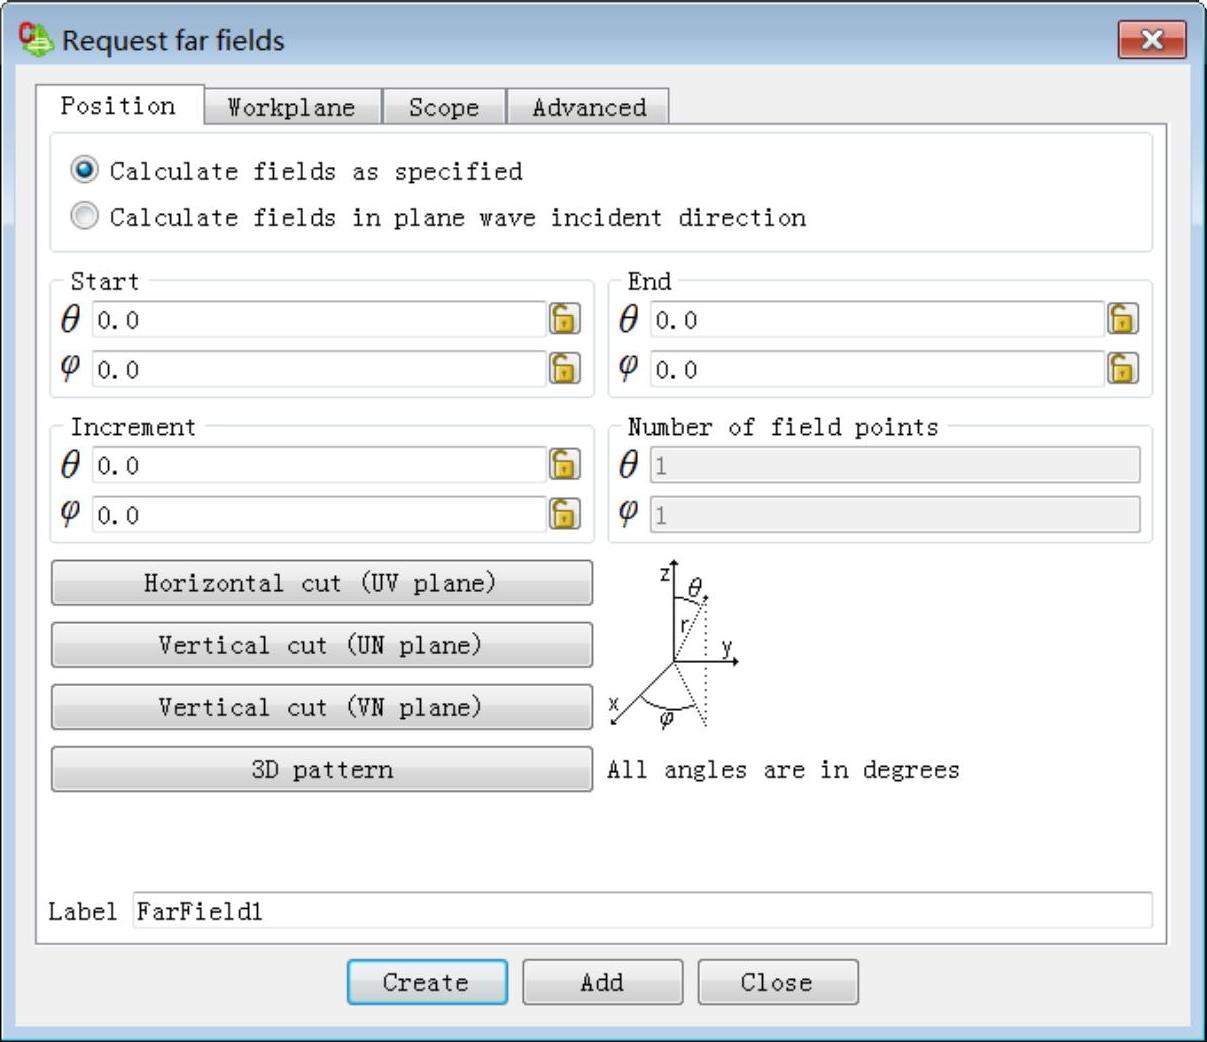Click the lock icon beside End phi
This screenshot has width=1207, height=1042.
1122,369
